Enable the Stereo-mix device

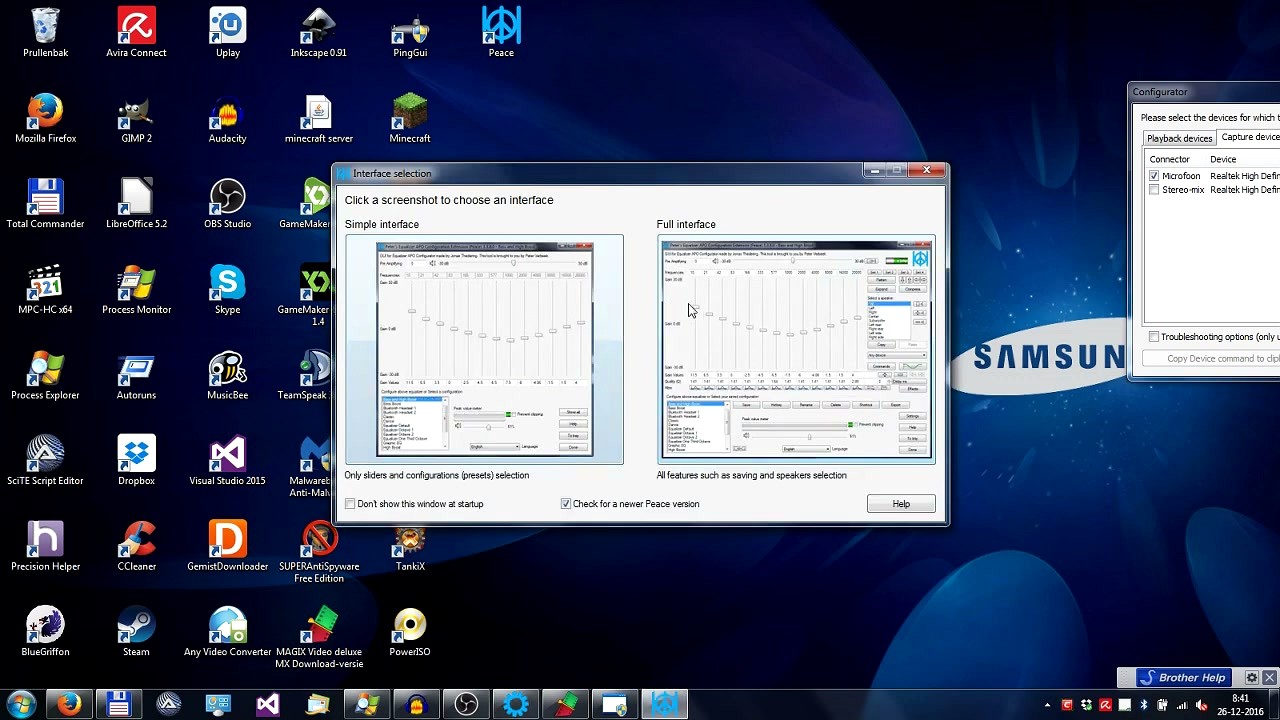tap(1154, 189)
